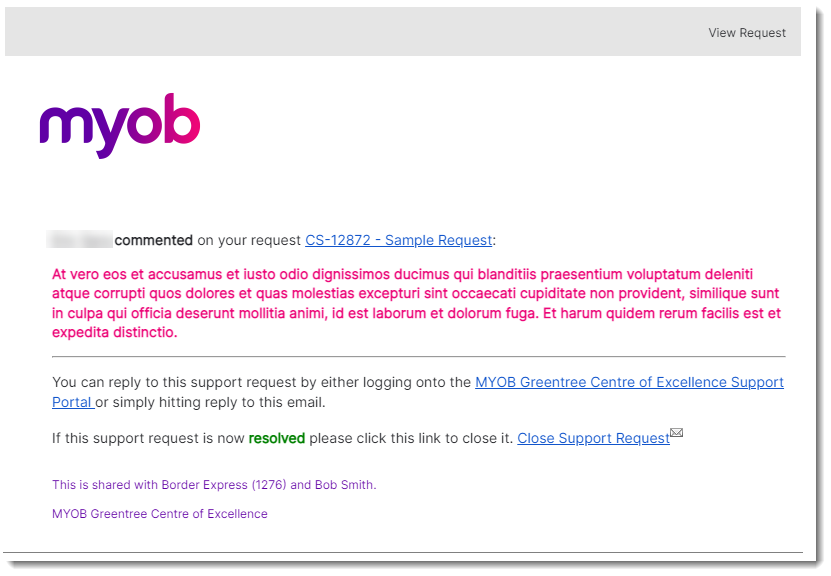Screen dimensions: 831x576
Task: Click the blurred commenter name
Action: 79,240
